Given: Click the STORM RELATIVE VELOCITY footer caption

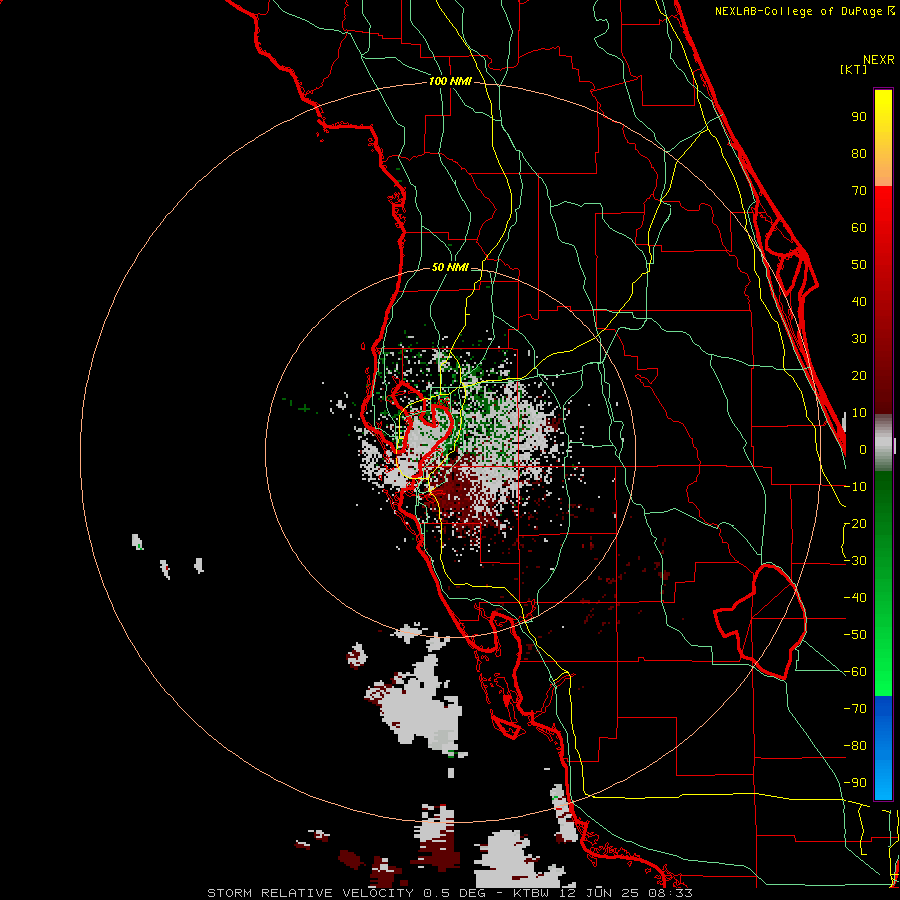Looking at the screenshot, I should click(x=450, y=893).
